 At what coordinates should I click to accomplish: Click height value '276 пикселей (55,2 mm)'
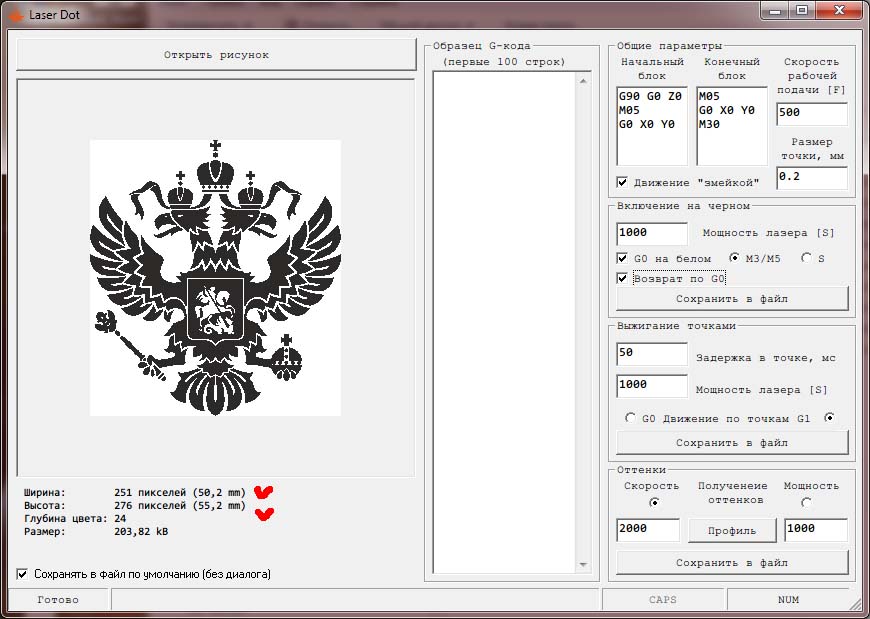180,505
